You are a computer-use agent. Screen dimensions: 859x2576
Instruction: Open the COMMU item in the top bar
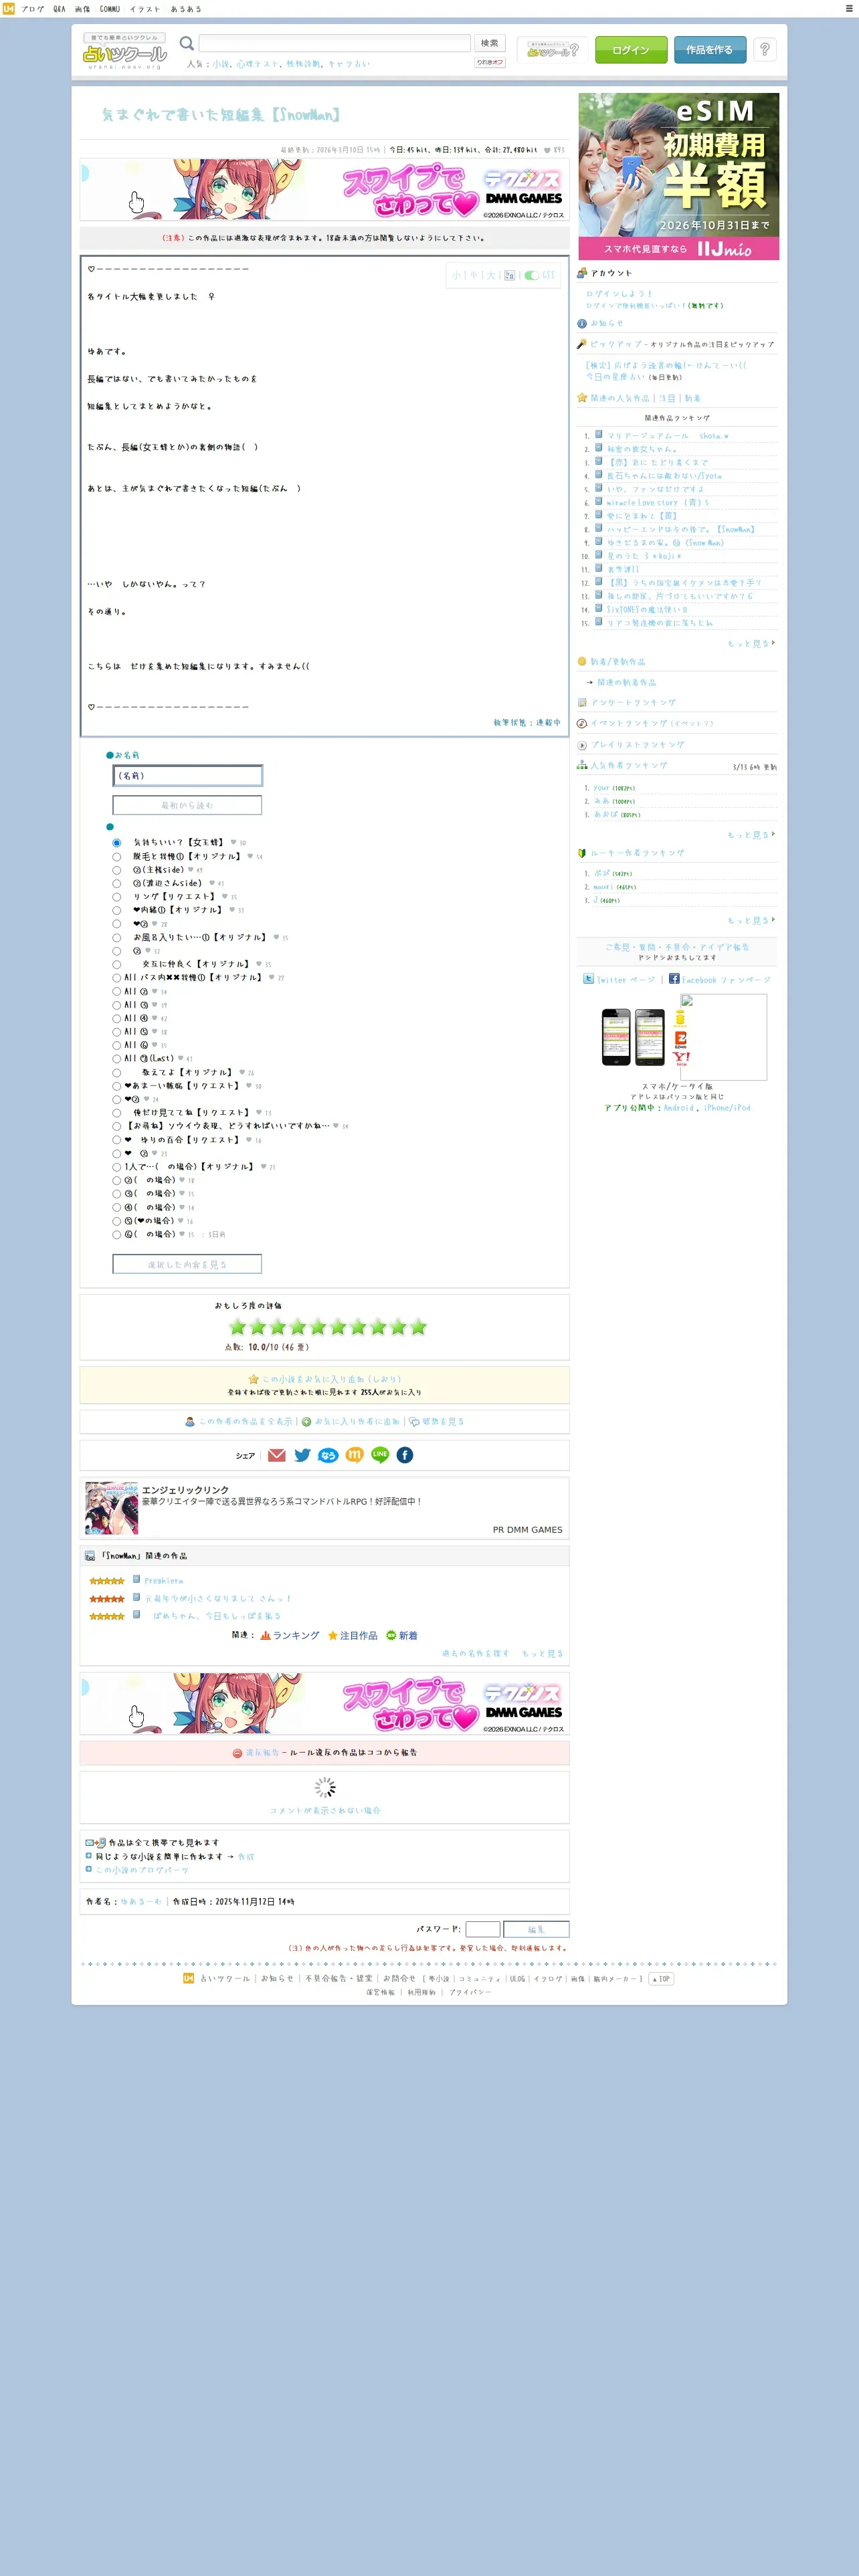(110, 9)
